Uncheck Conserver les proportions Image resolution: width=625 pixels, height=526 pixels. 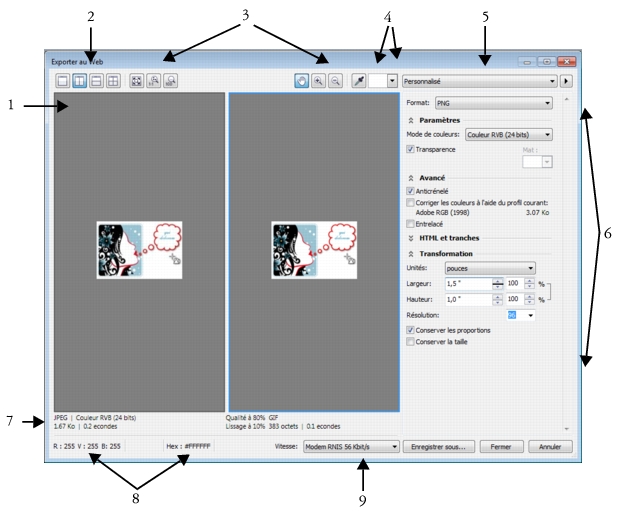point(411,329)
